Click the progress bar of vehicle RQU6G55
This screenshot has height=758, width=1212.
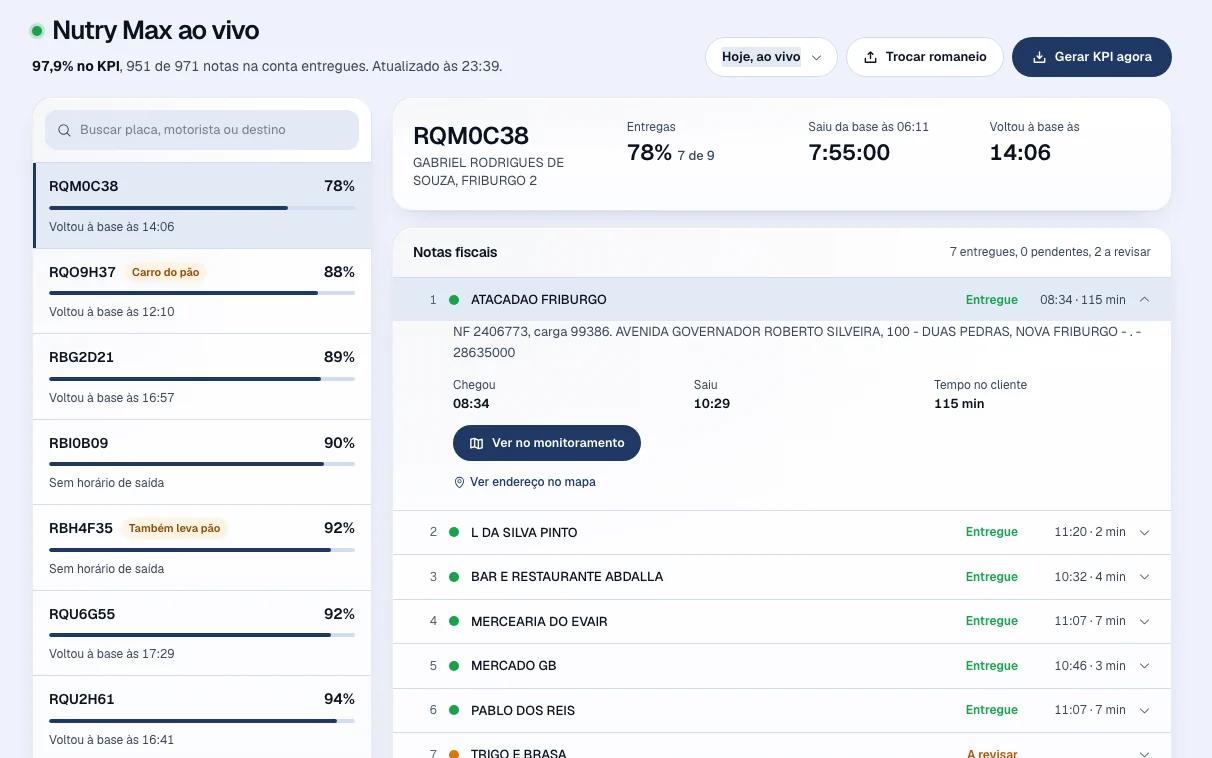202,635
